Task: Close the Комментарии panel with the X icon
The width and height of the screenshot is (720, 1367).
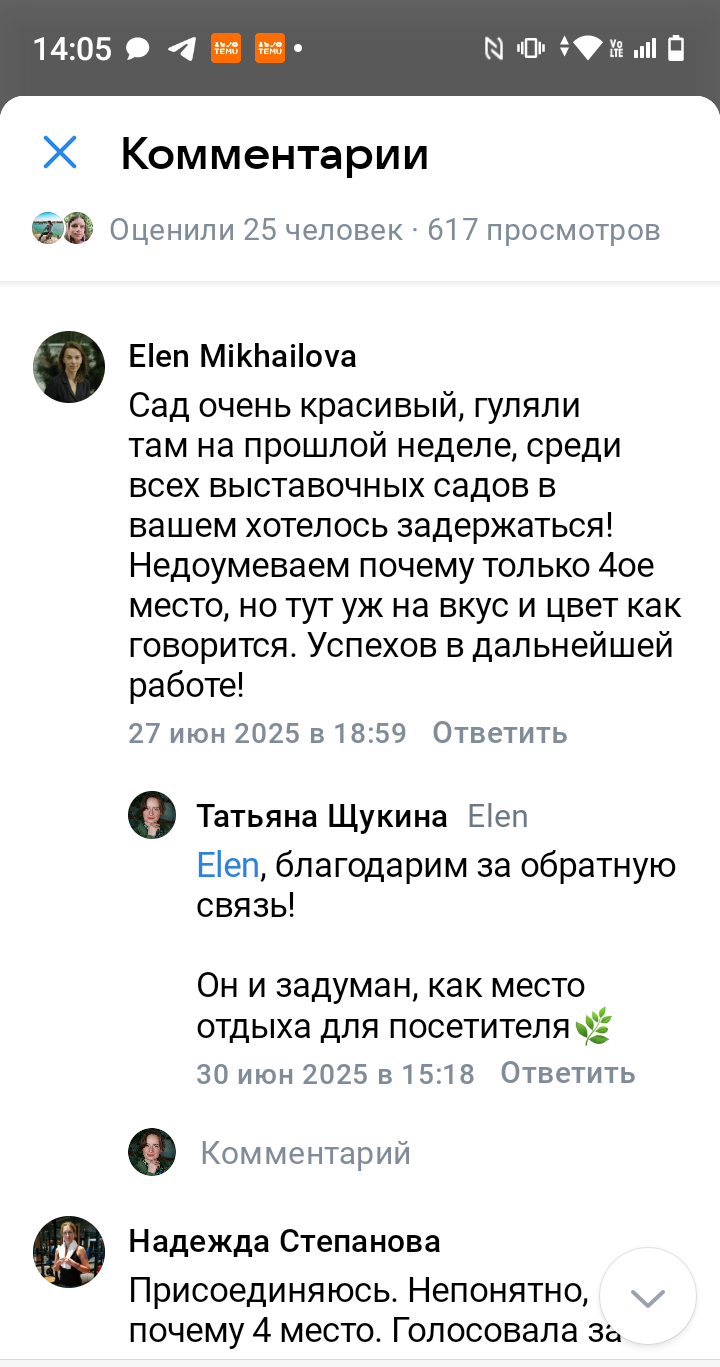Action: click(x=60, y=153)
